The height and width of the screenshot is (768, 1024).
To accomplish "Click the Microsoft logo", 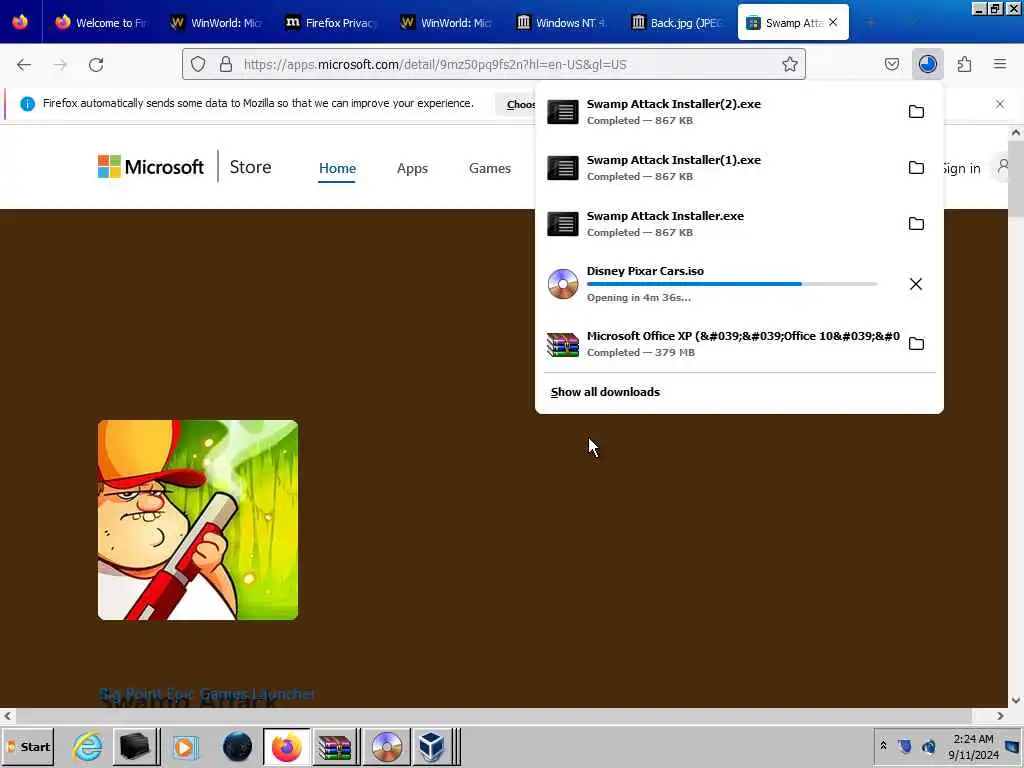I will coord(151,167).
